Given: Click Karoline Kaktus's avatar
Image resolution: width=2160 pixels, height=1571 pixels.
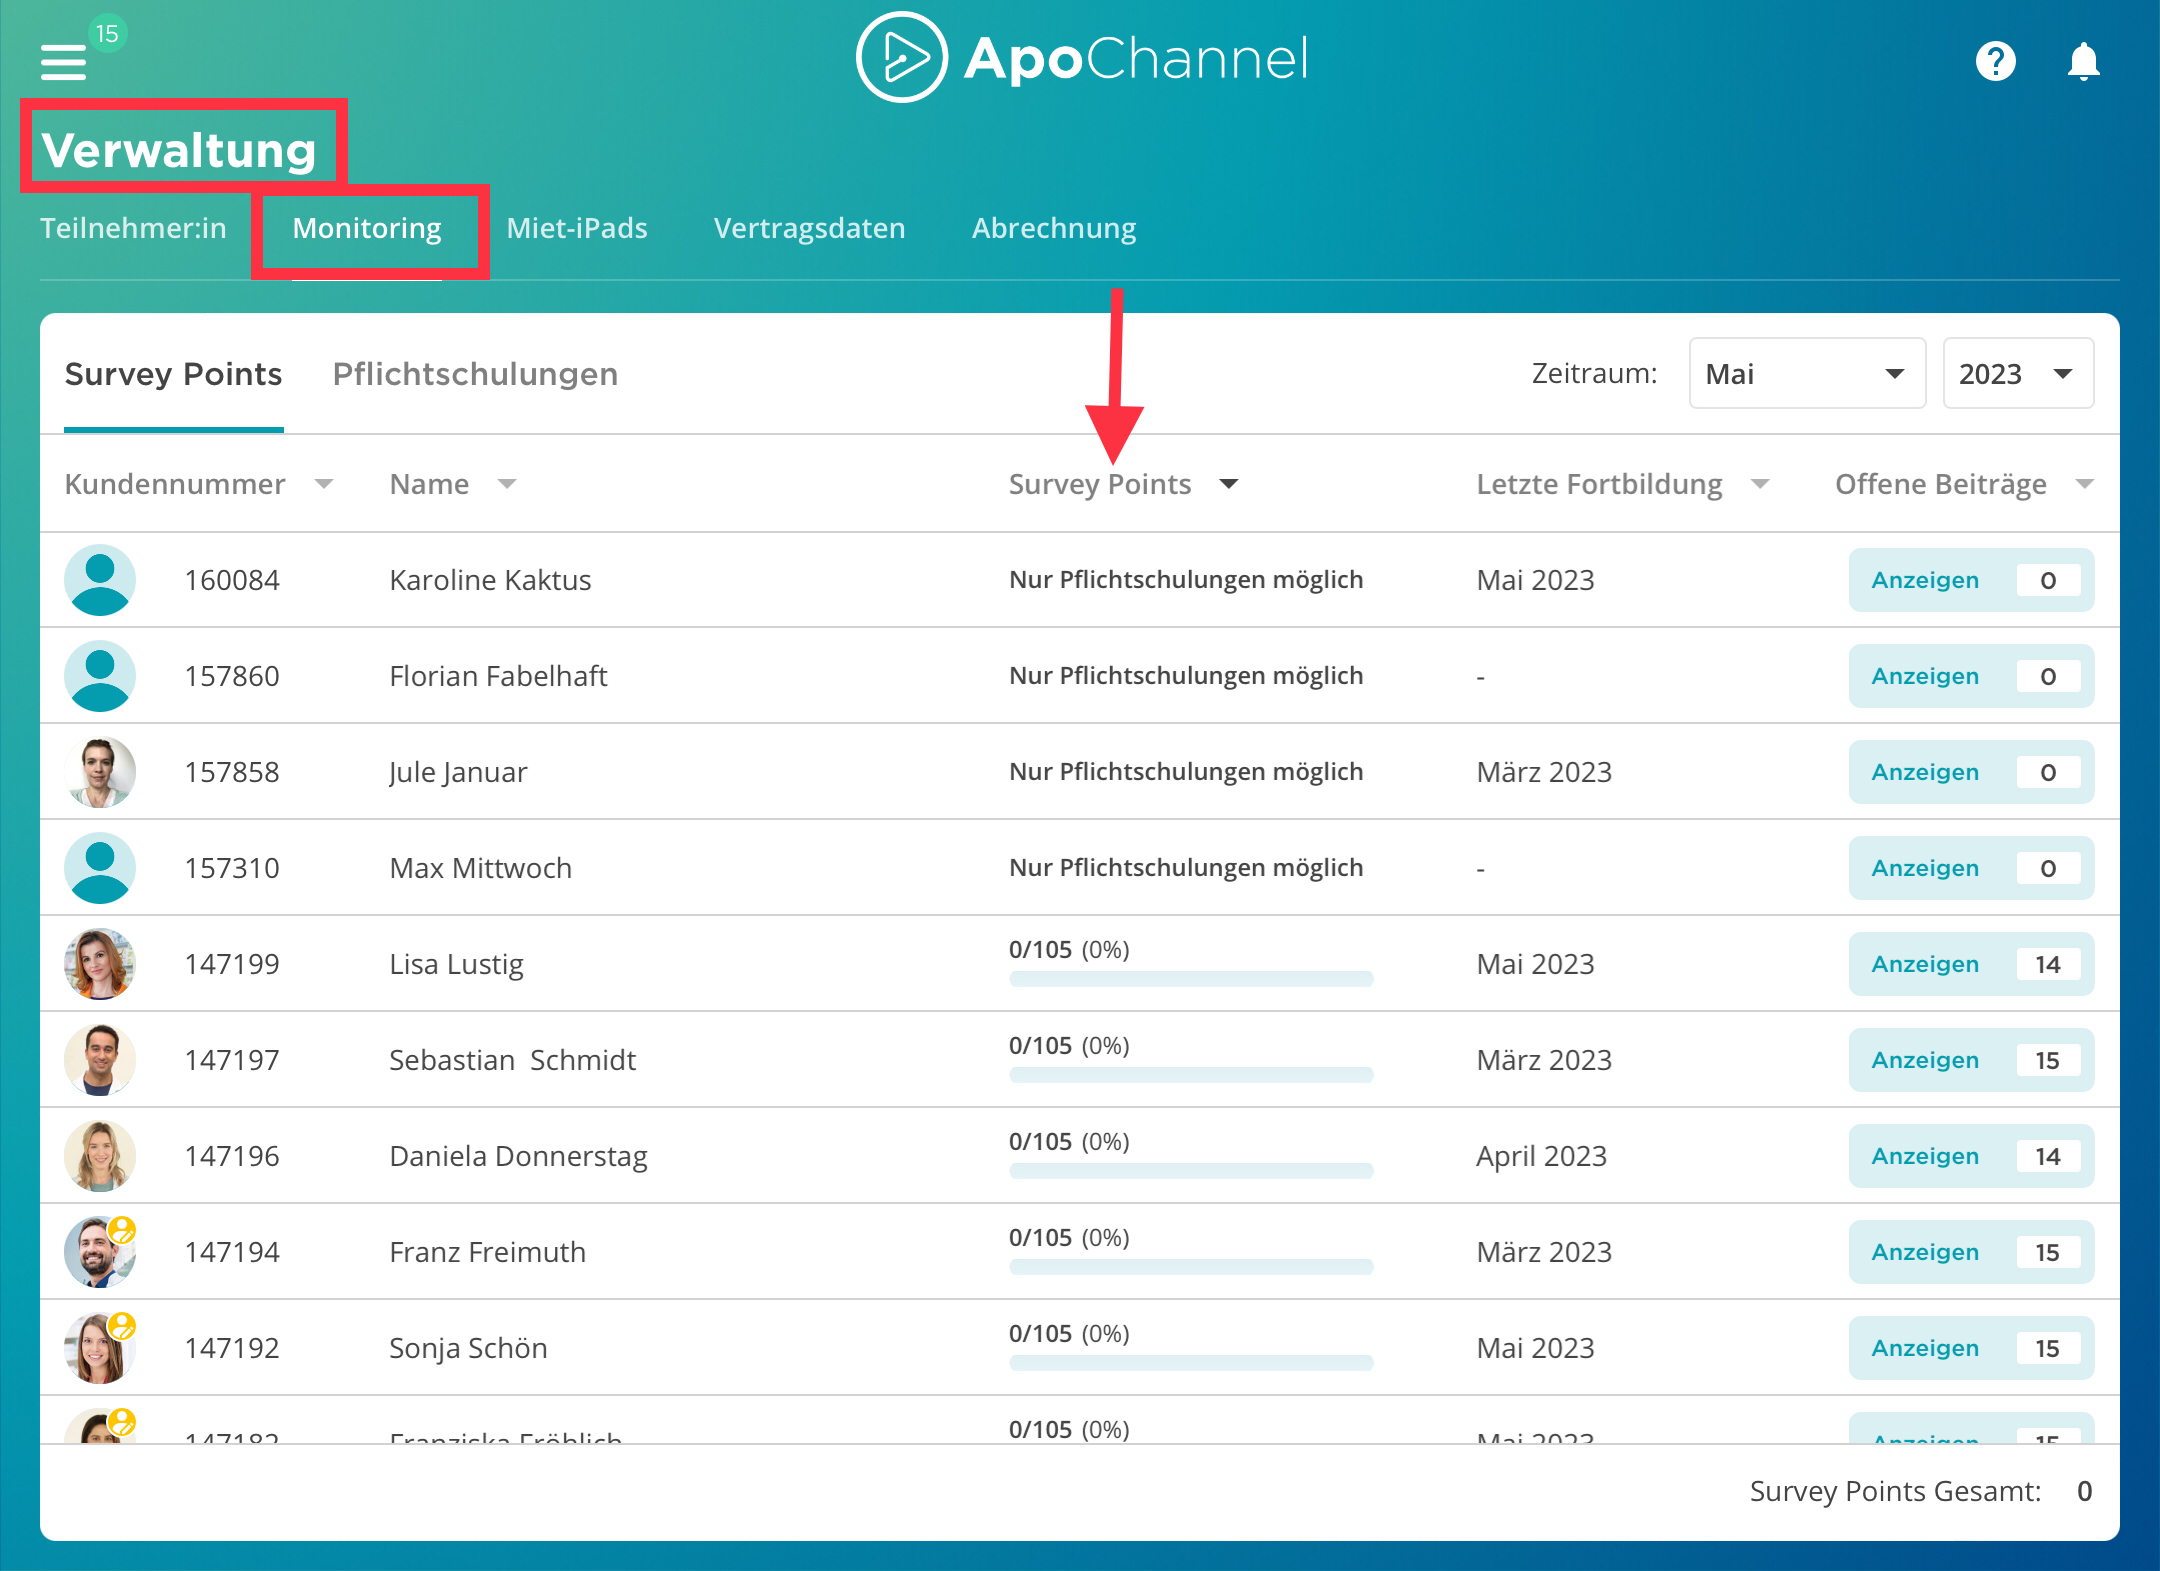Looking at the screenshot, I should [100, 580].
